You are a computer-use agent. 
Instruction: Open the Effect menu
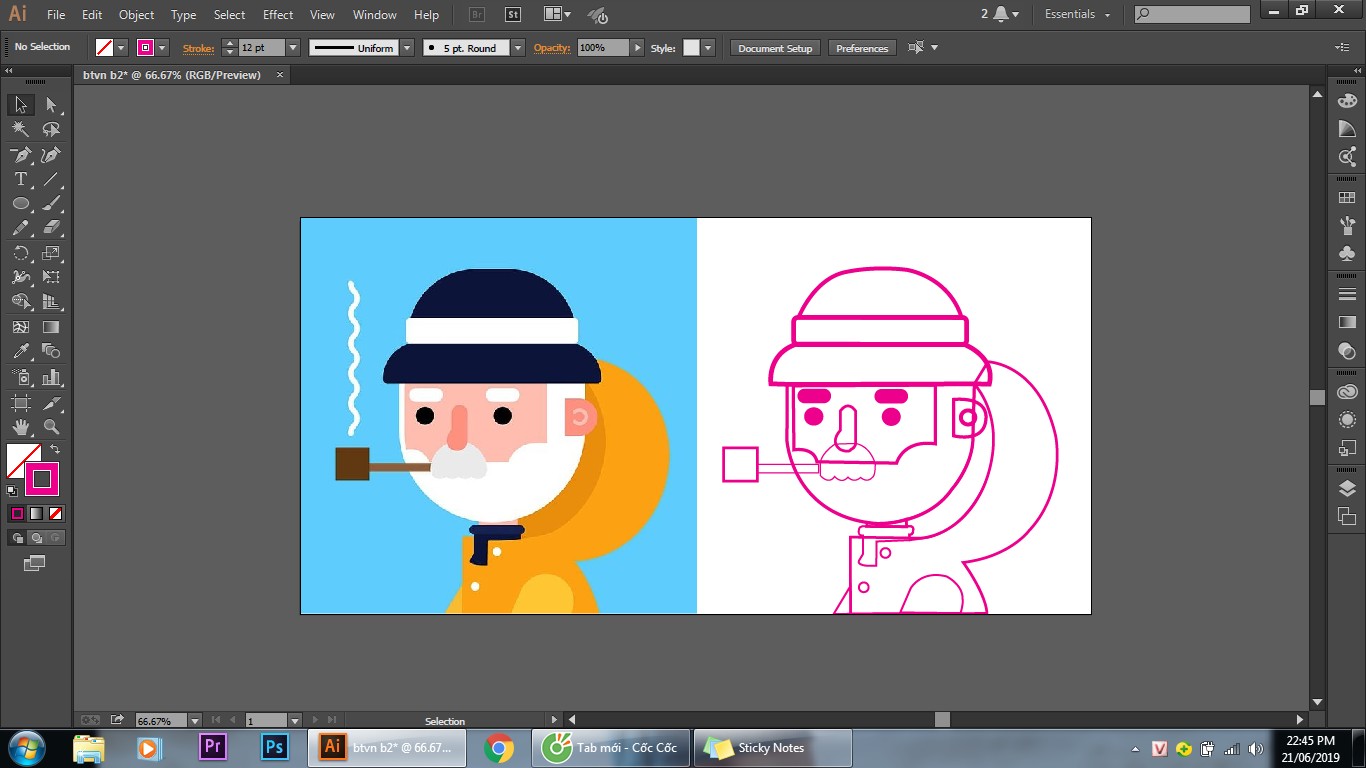coord(278,15)
